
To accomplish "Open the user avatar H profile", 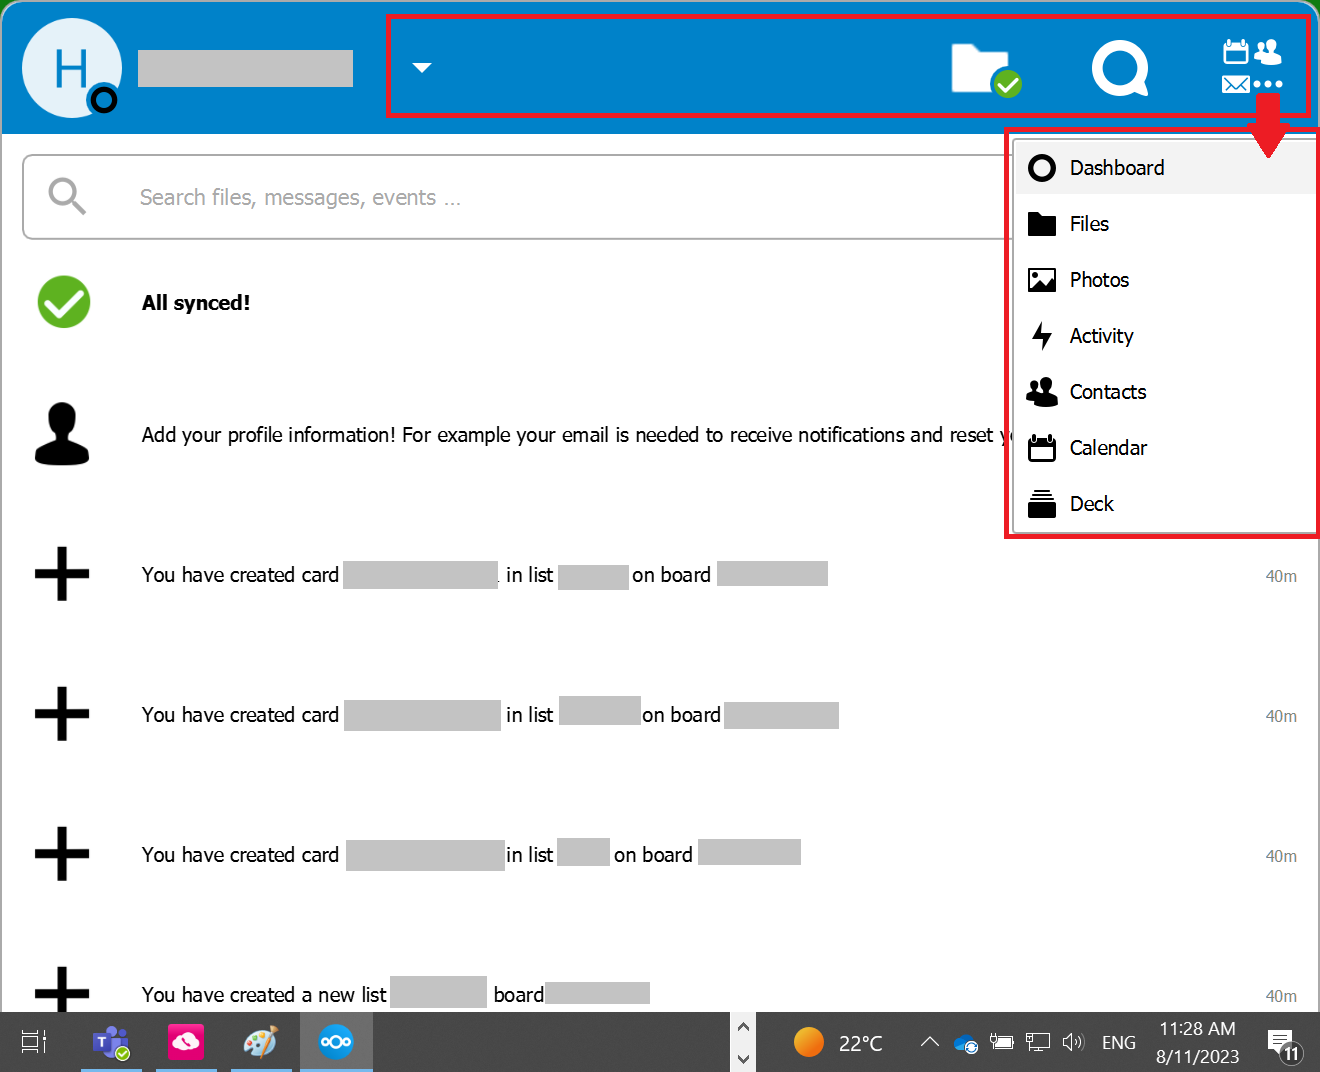I will coord(72,68).
